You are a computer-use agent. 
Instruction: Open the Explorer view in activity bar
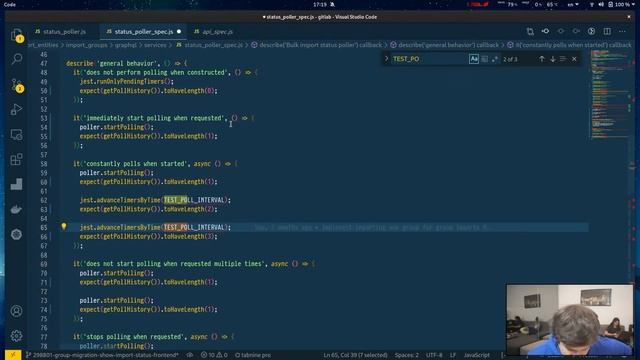[x=16, y=35]
